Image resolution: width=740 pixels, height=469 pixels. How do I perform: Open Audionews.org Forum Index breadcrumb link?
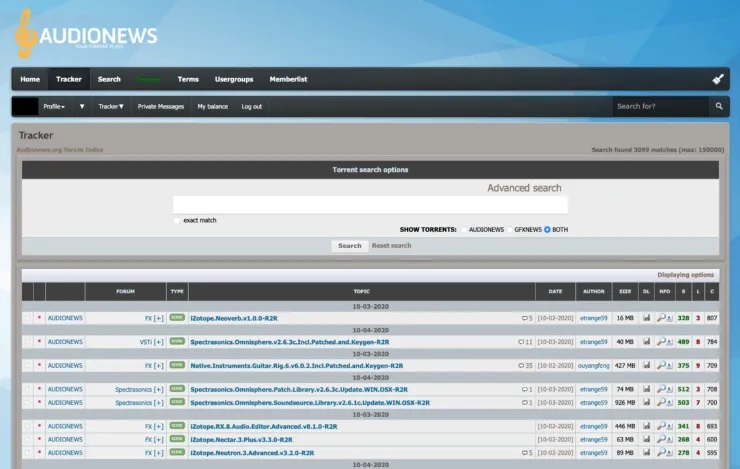60,150
